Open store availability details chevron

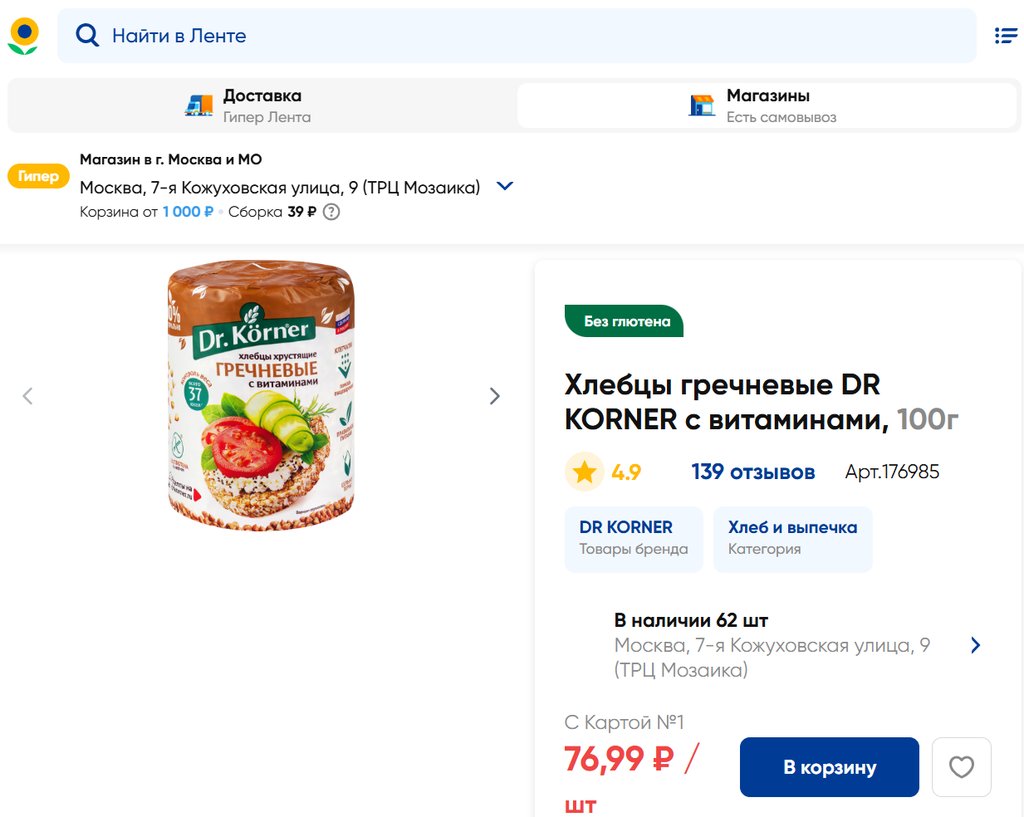(x=975, y=645)
